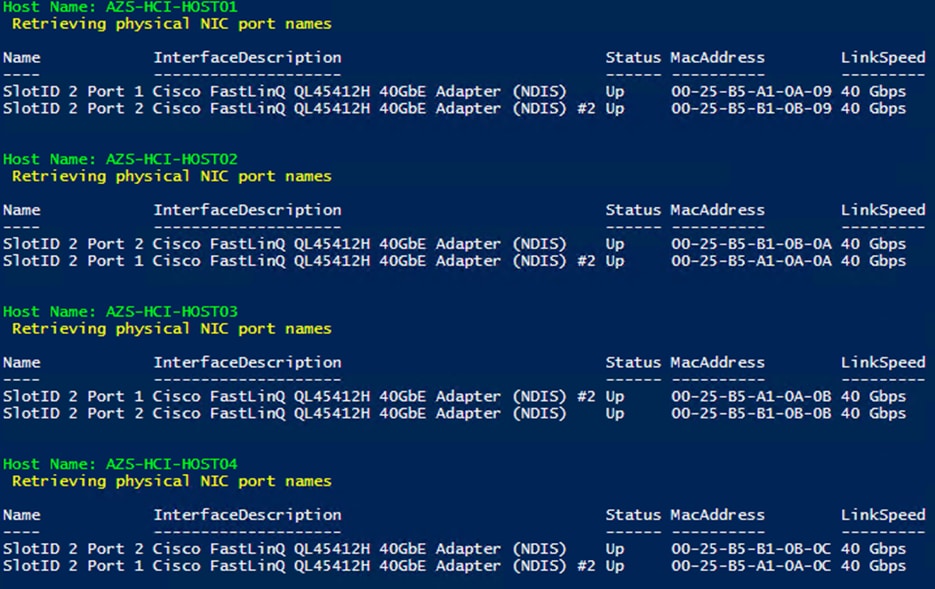The height and width of the screenshot is (589, 935).
Task: Select Up status left of 00-25-B5-A1-0A-0C
Action: click(615, 566)
